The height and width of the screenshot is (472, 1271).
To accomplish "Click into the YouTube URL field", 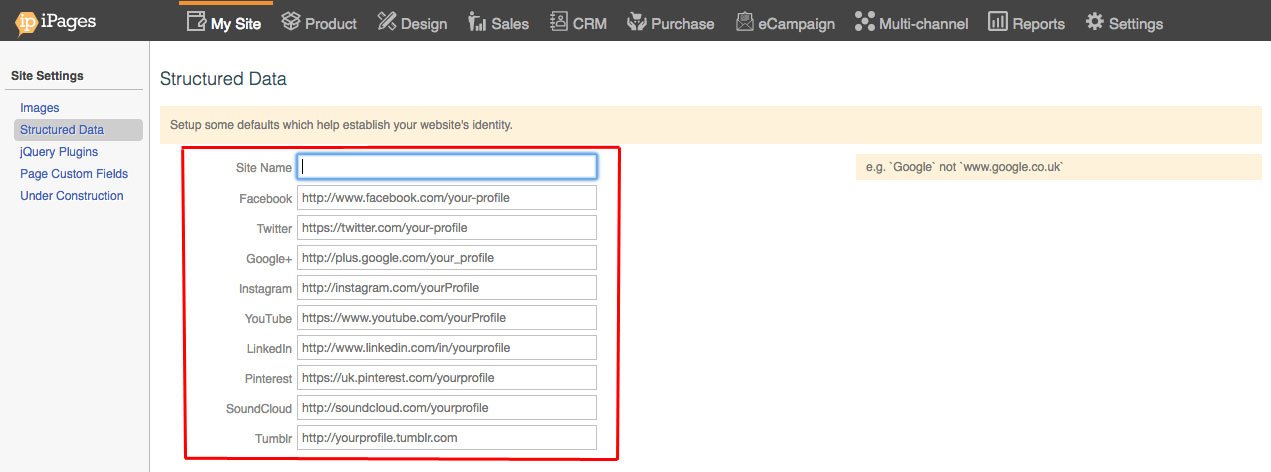I will pyautogui.click(x=447, y=318).
